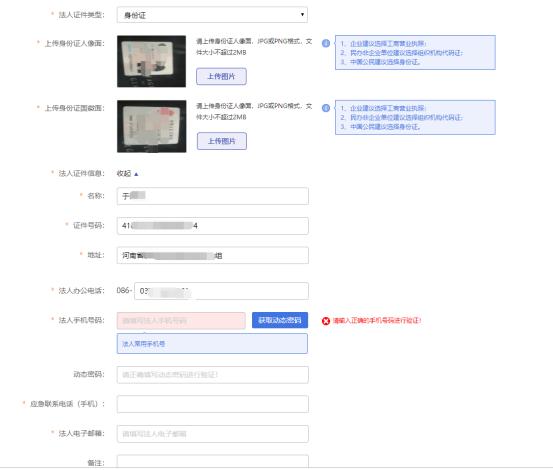This screenshot has width=553, height=470.
Task: Click the 动态密码 input field
Action: pyautogui.click(x=213, y=375)
